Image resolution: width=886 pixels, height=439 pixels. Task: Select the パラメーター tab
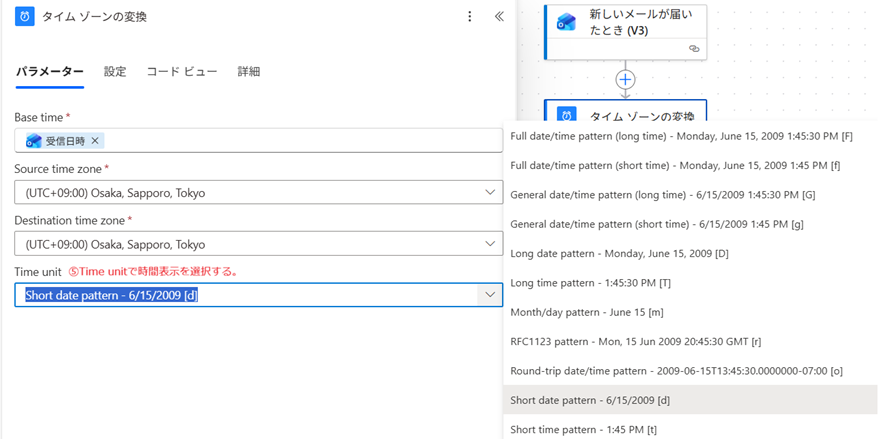click(x=49, y=71)
